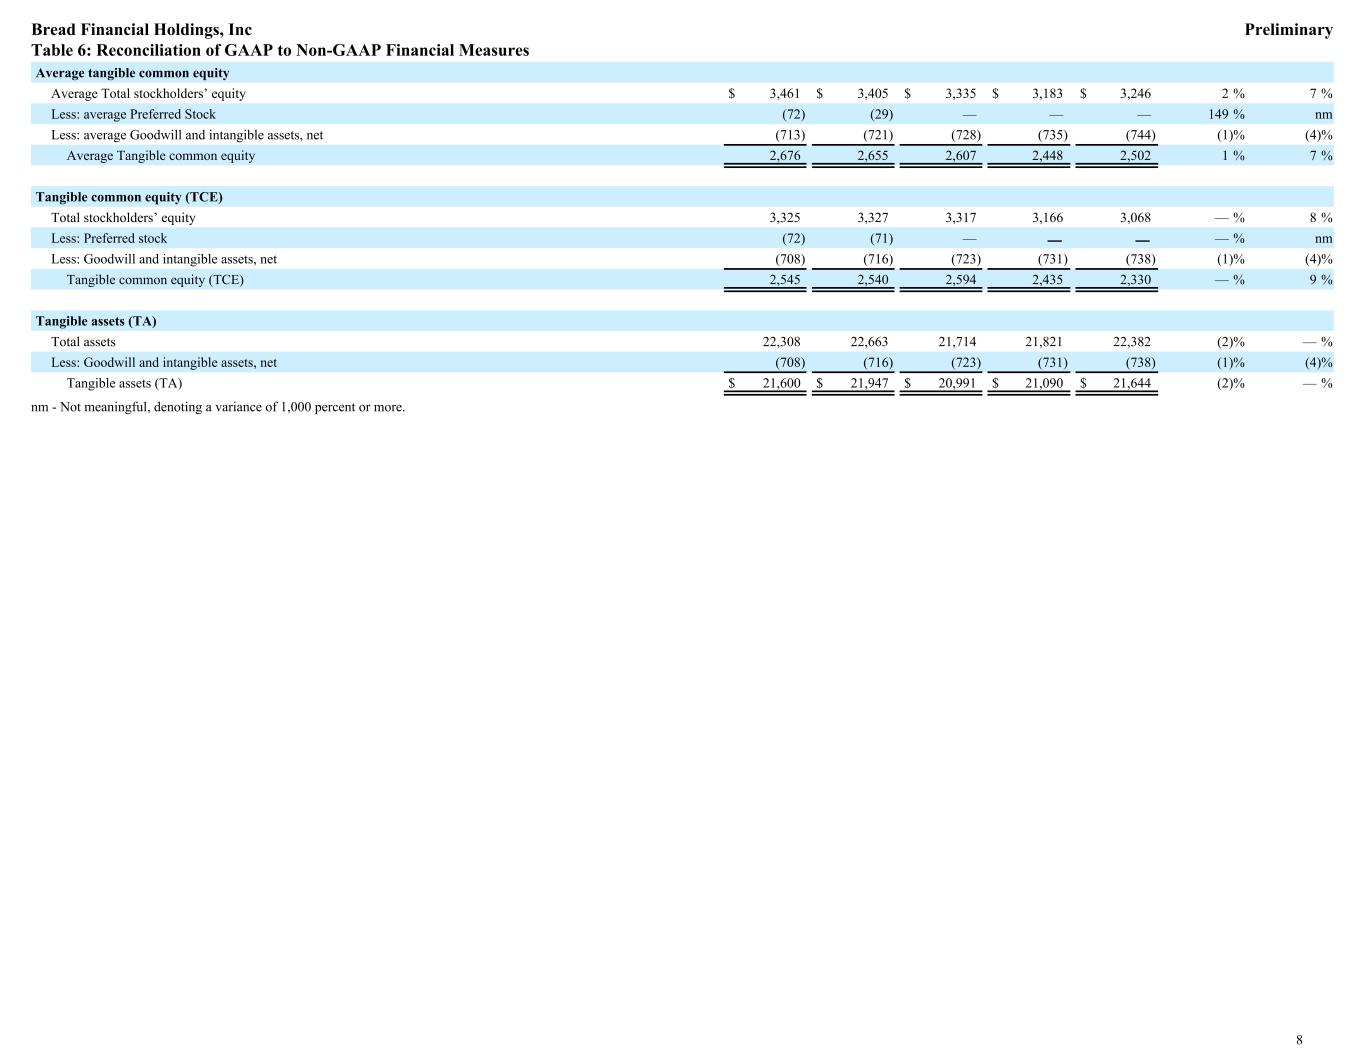Click the 2,676 average tangible equity total
Screen dimensions: 1365x1055
784,156
